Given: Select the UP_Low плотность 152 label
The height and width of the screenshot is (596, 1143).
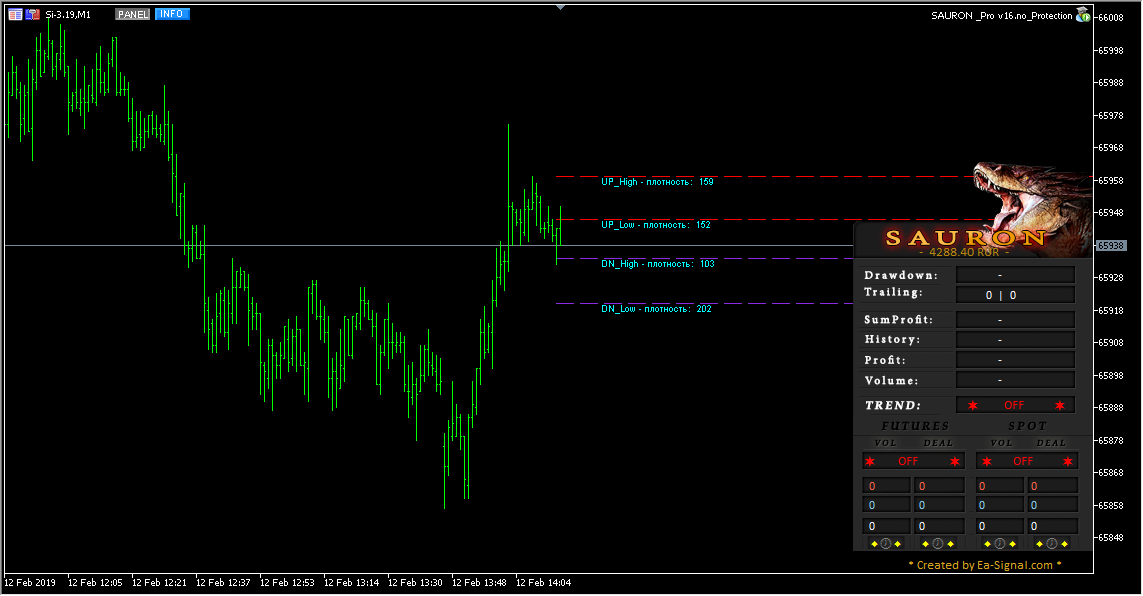Looking at the screenshot, I should click(656, 225).
